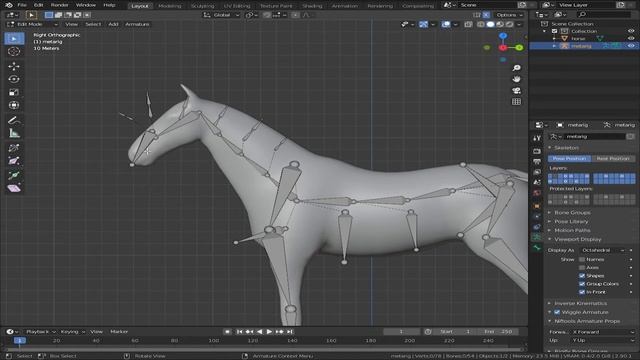Open the Output properties tab
The height and width of the screenshot is (360, 640).
537,162
